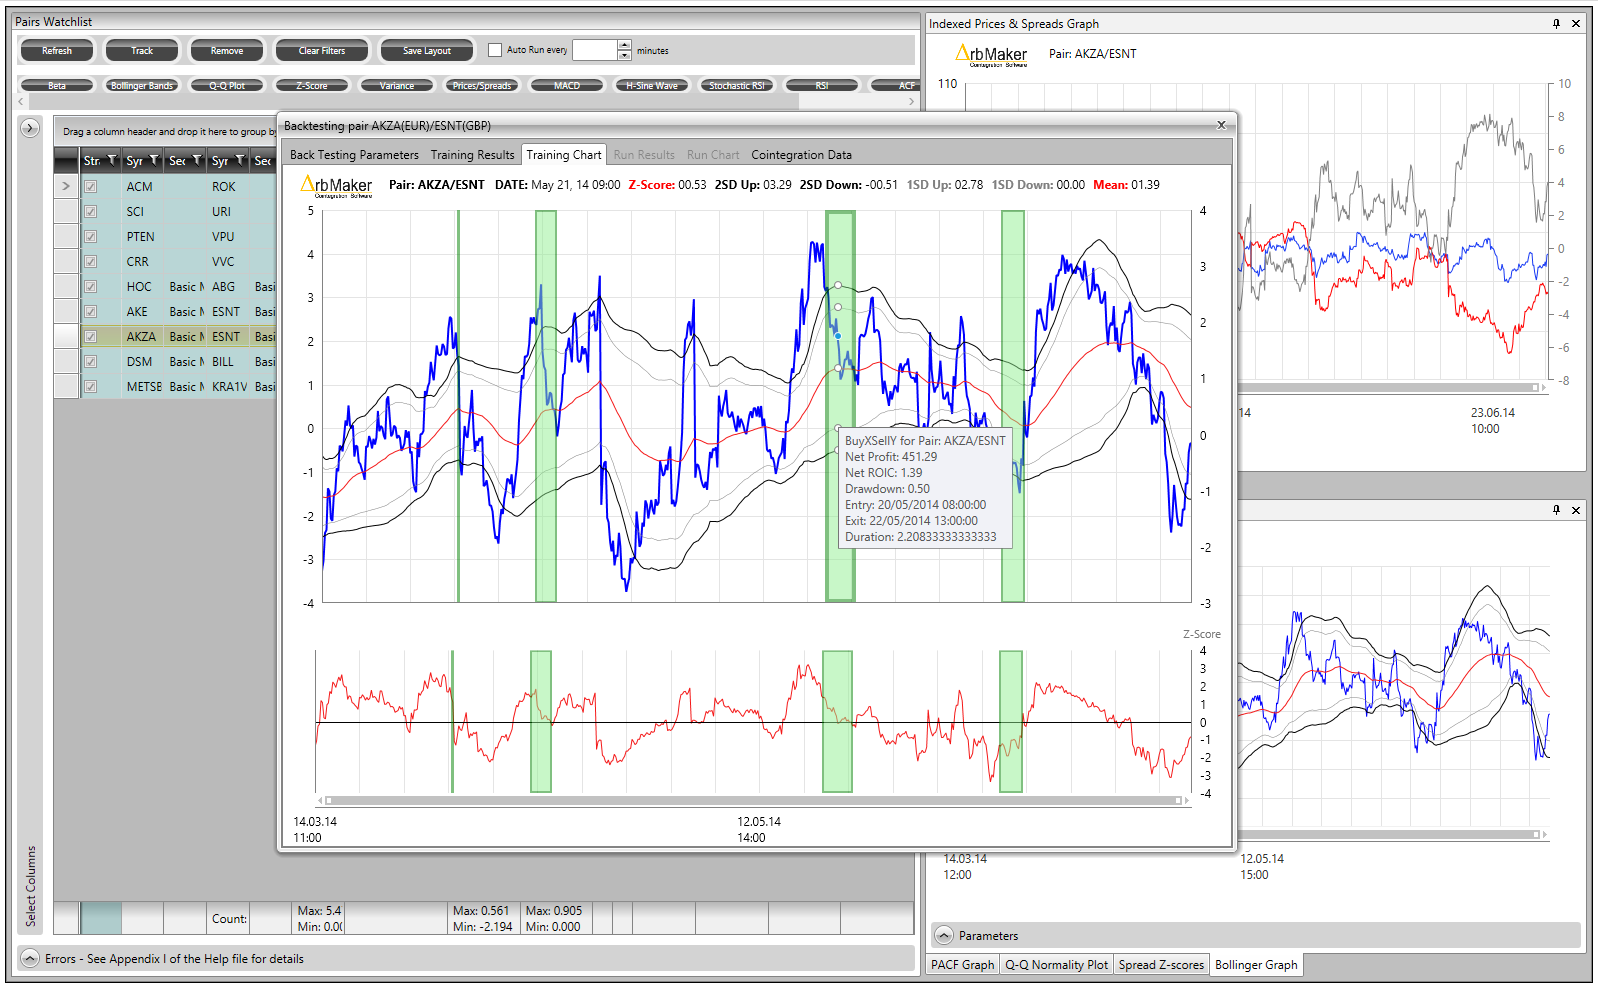
Task: Switch to the PACF Graph tab
Action: [x=963, y=965]
